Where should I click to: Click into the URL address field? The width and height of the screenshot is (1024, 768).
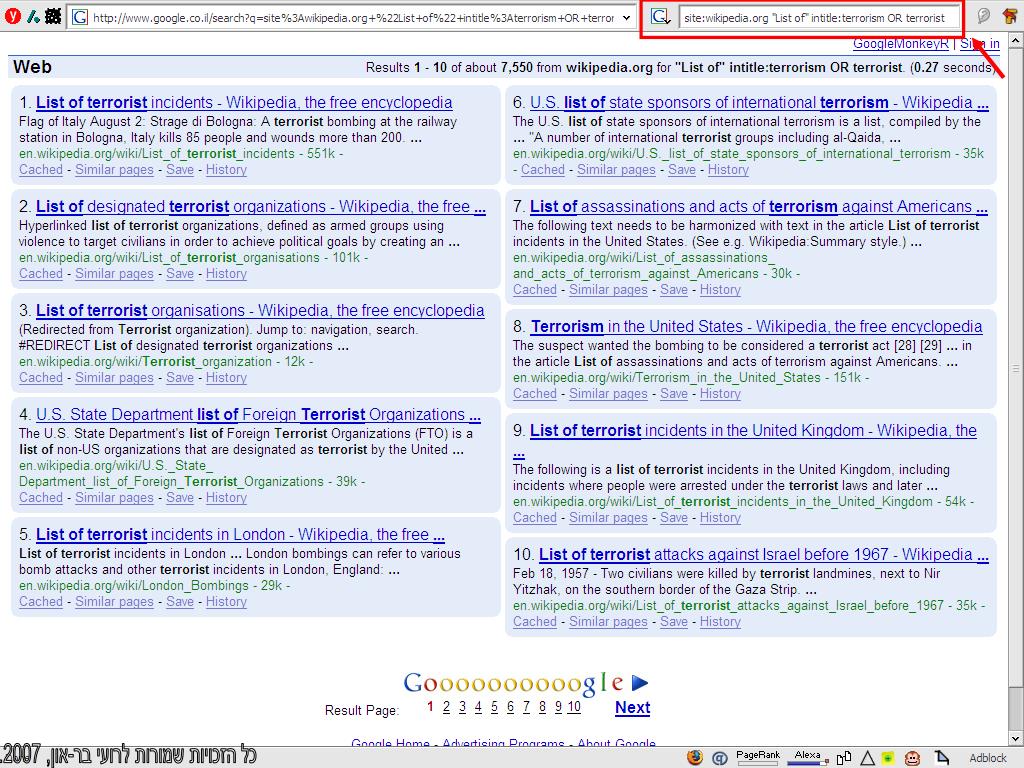[x=353, y=18]
